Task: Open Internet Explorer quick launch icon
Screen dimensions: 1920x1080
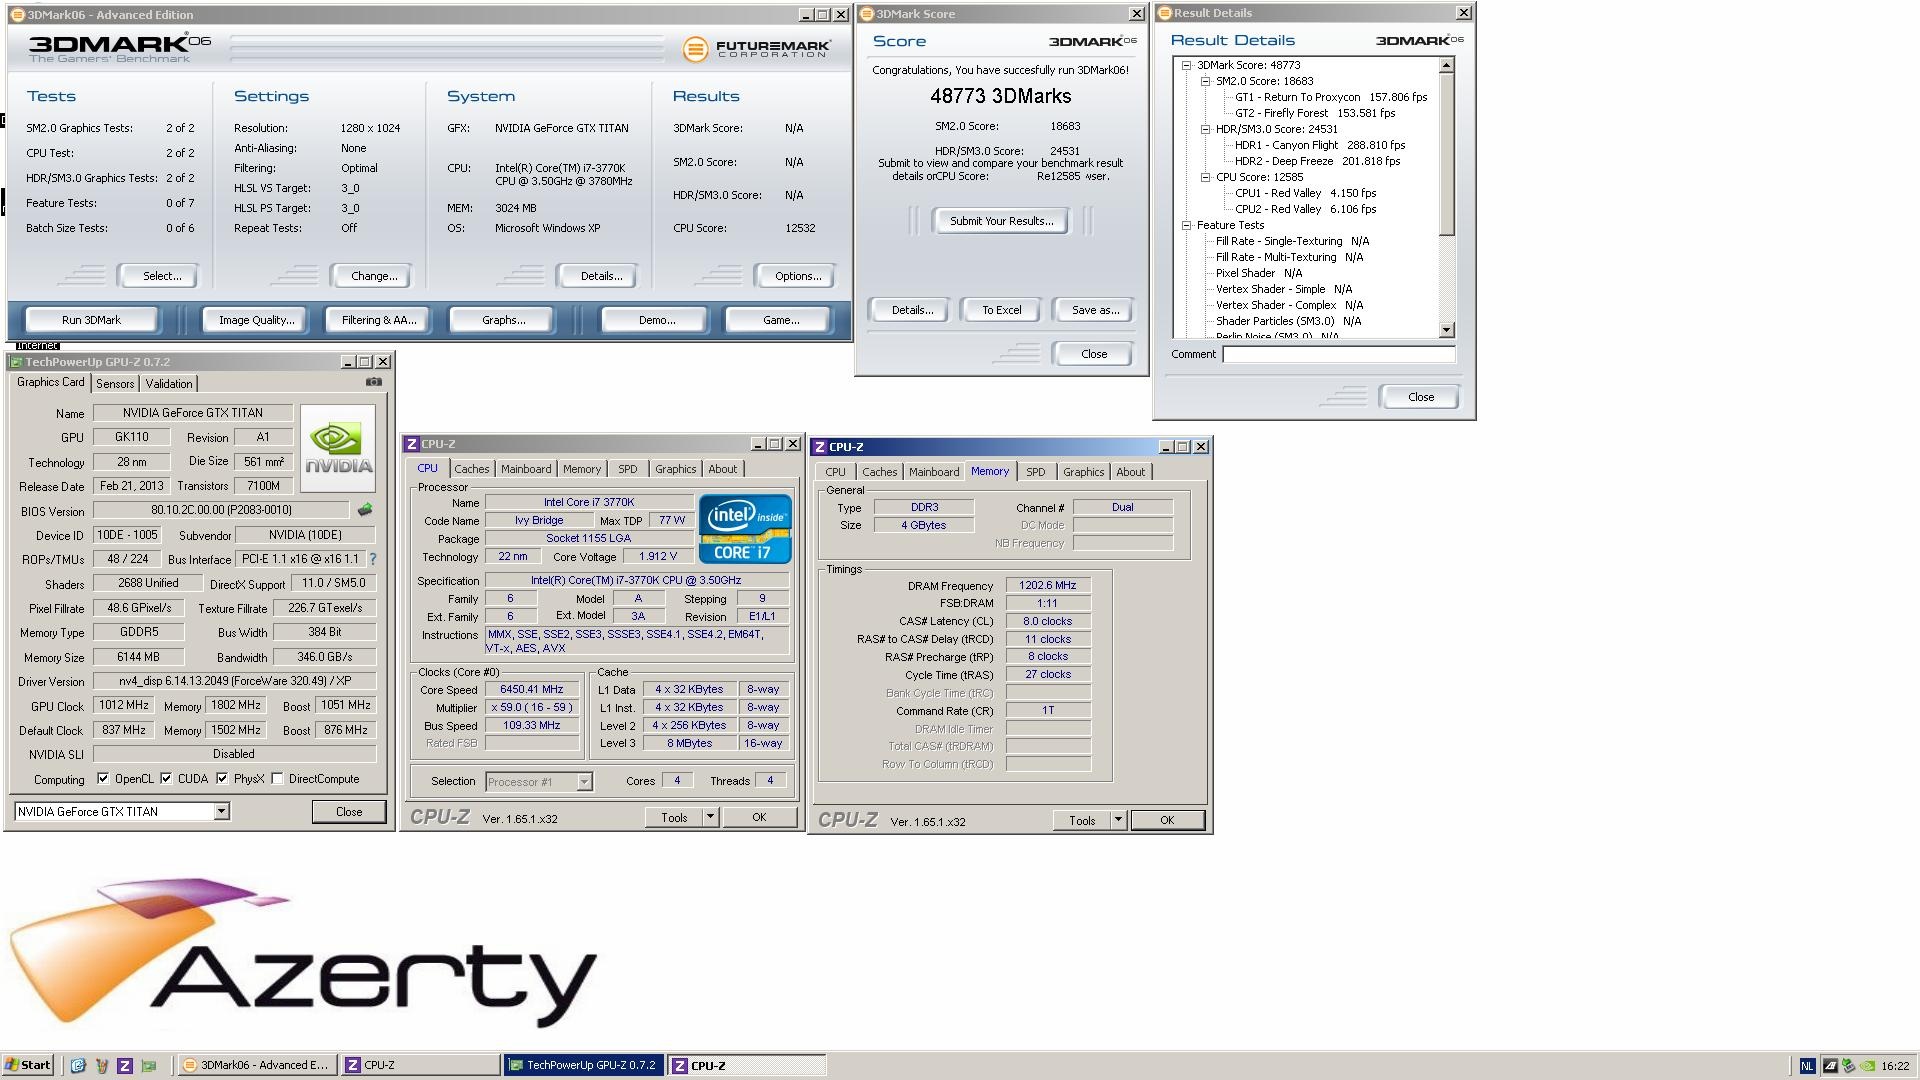Action: pos(78,1065)
